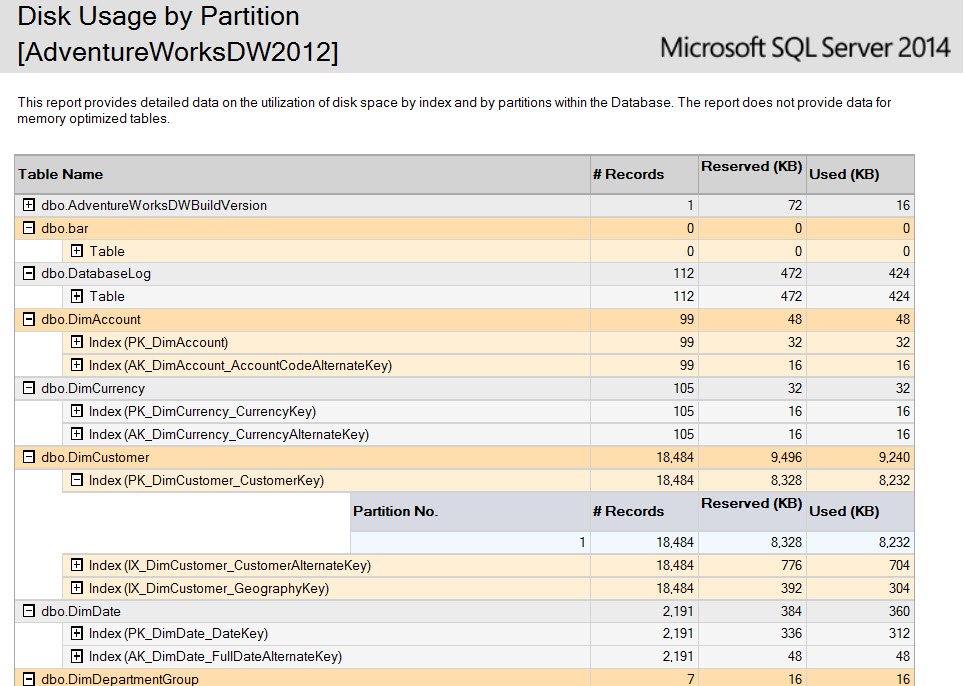Expand Index (PK_DimAccount) row
This screenshot has height=686, width=964.
(77, 342)
